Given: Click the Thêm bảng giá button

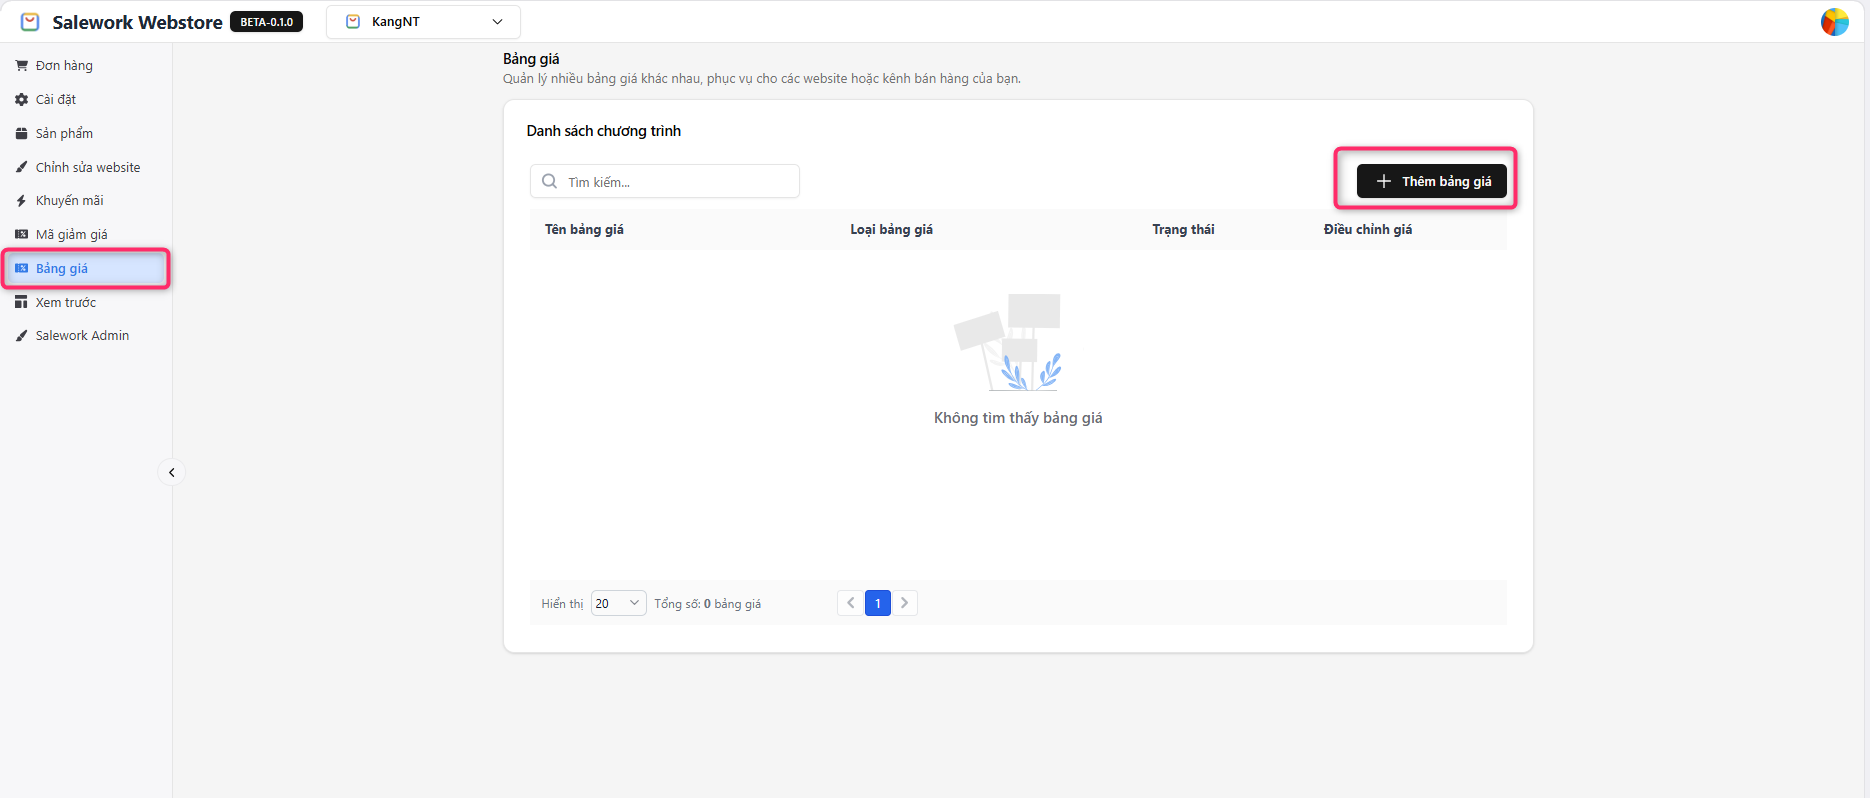Looking at the screenshot, I should 1431,181.
